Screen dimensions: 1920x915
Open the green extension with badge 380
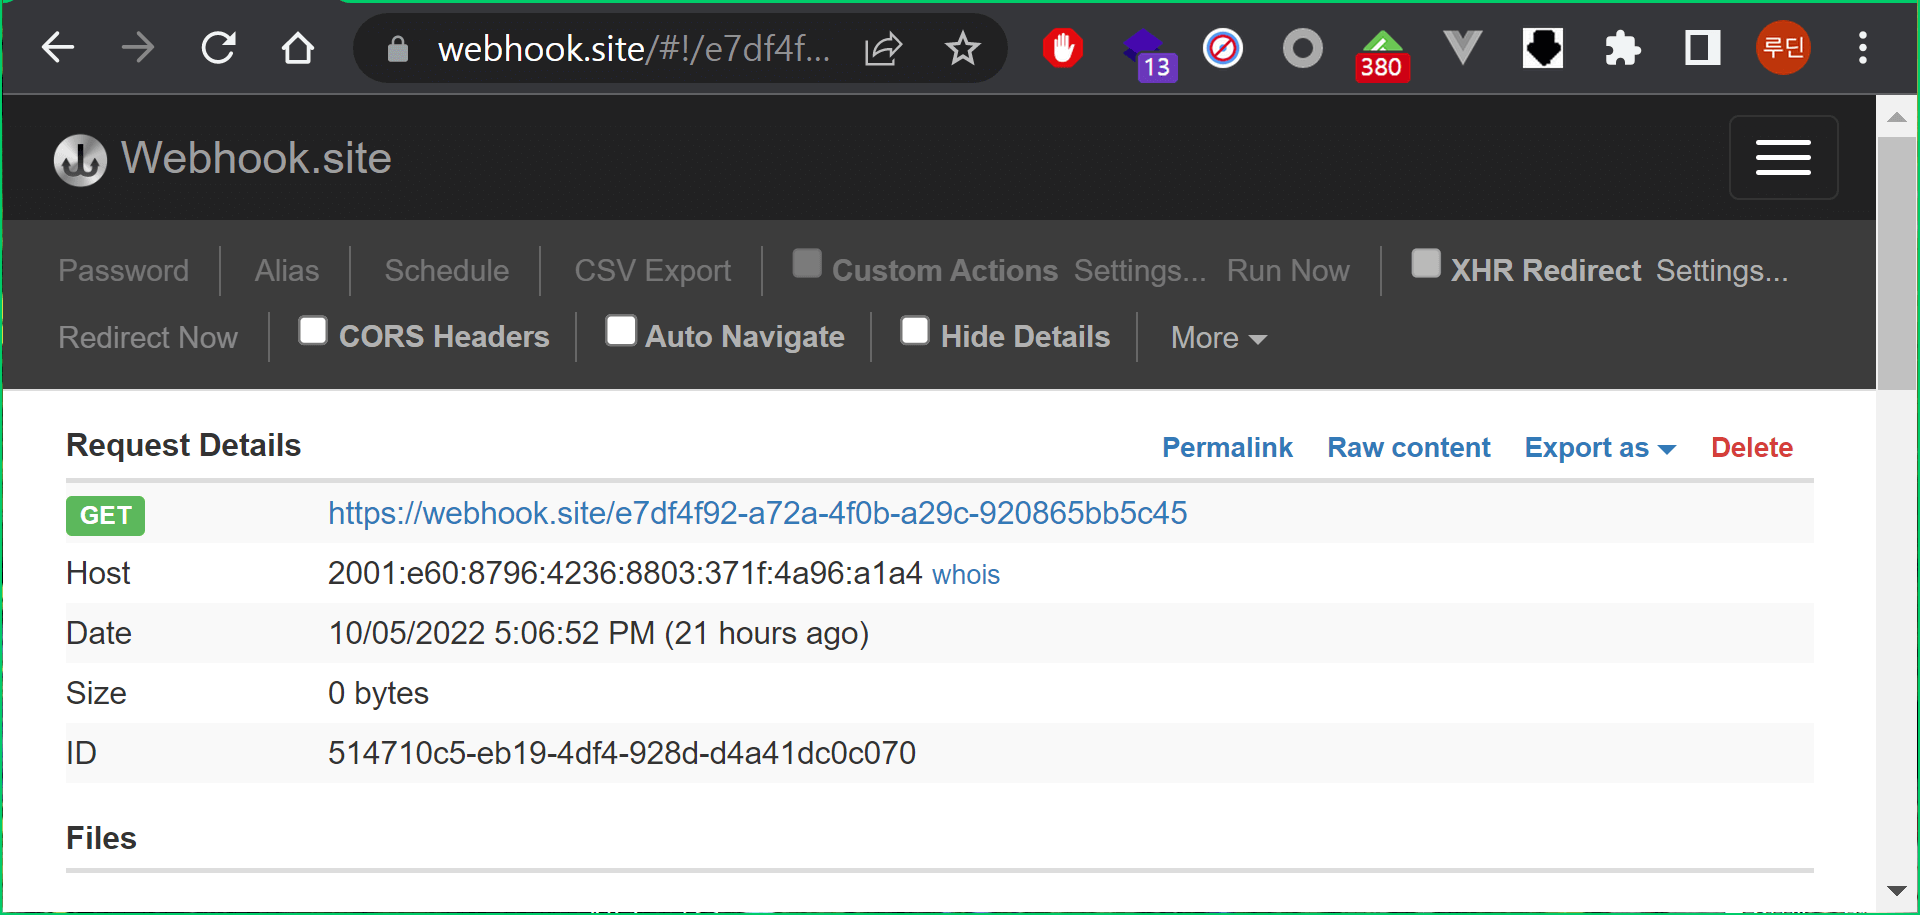1383,54
